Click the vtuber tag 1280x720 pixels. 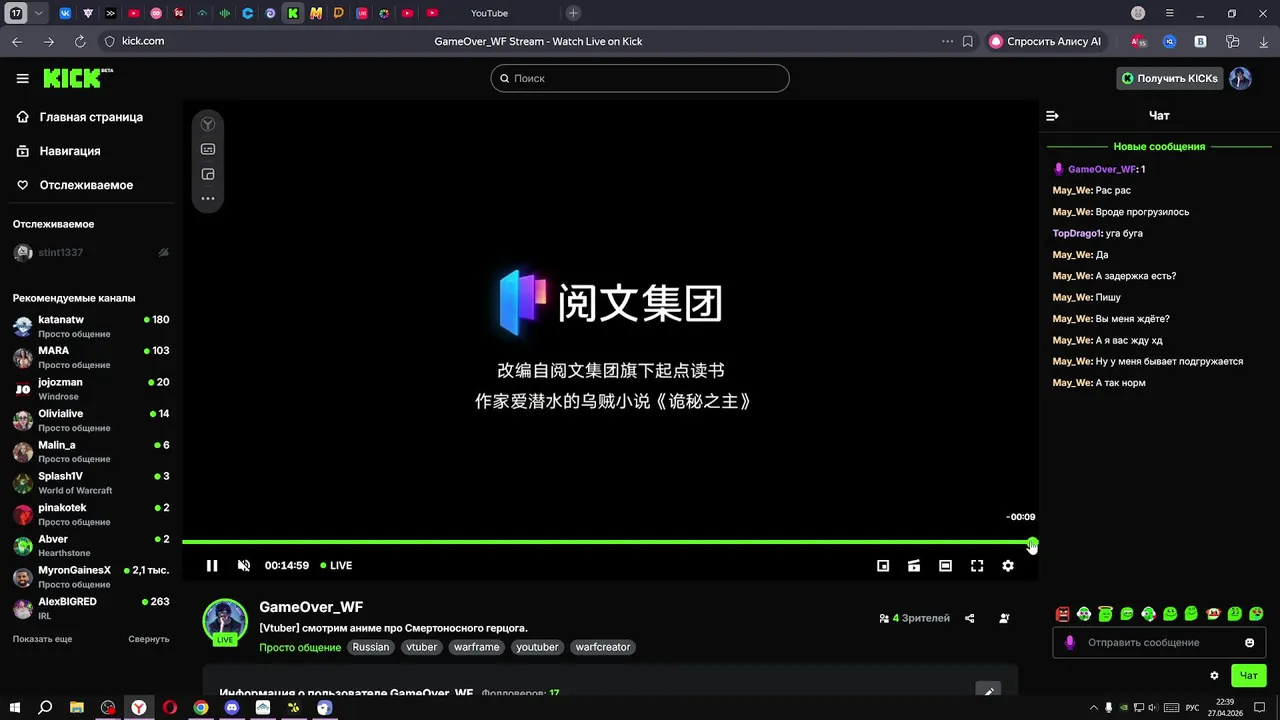tap(422, 647)
